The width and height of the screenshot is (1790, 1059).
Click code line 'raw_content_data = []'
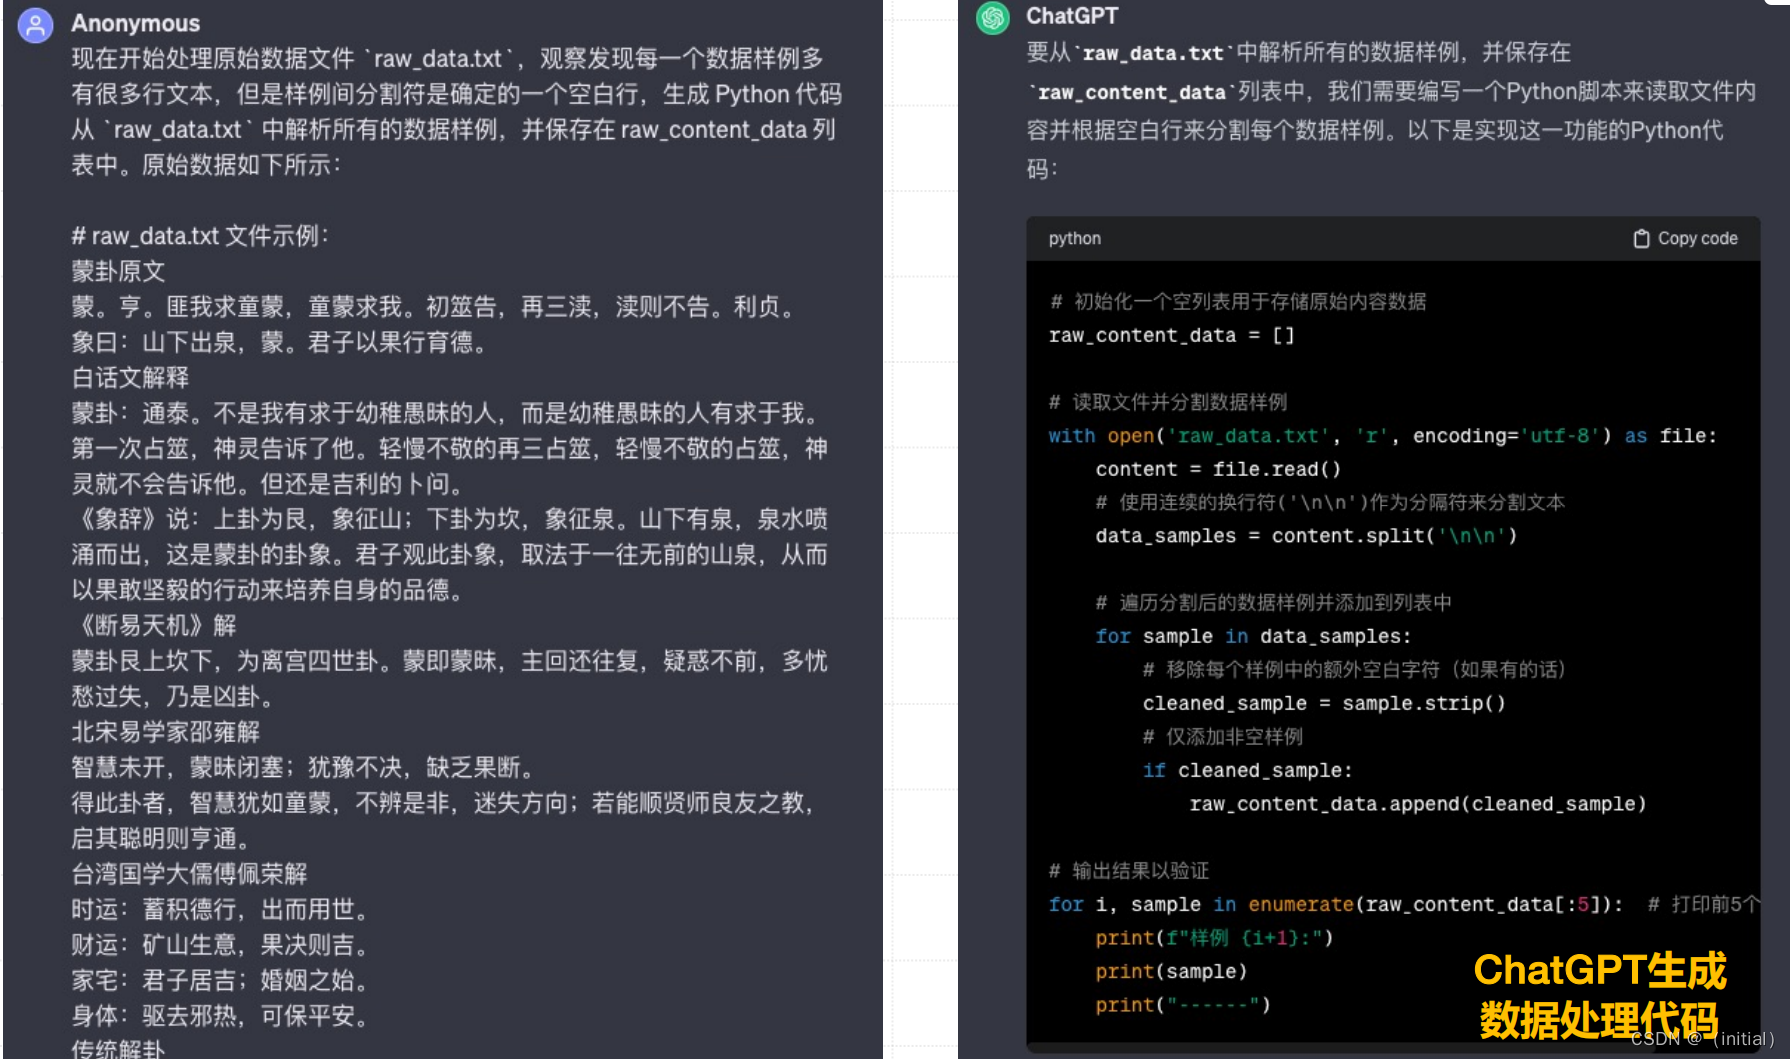(1171, 335)
